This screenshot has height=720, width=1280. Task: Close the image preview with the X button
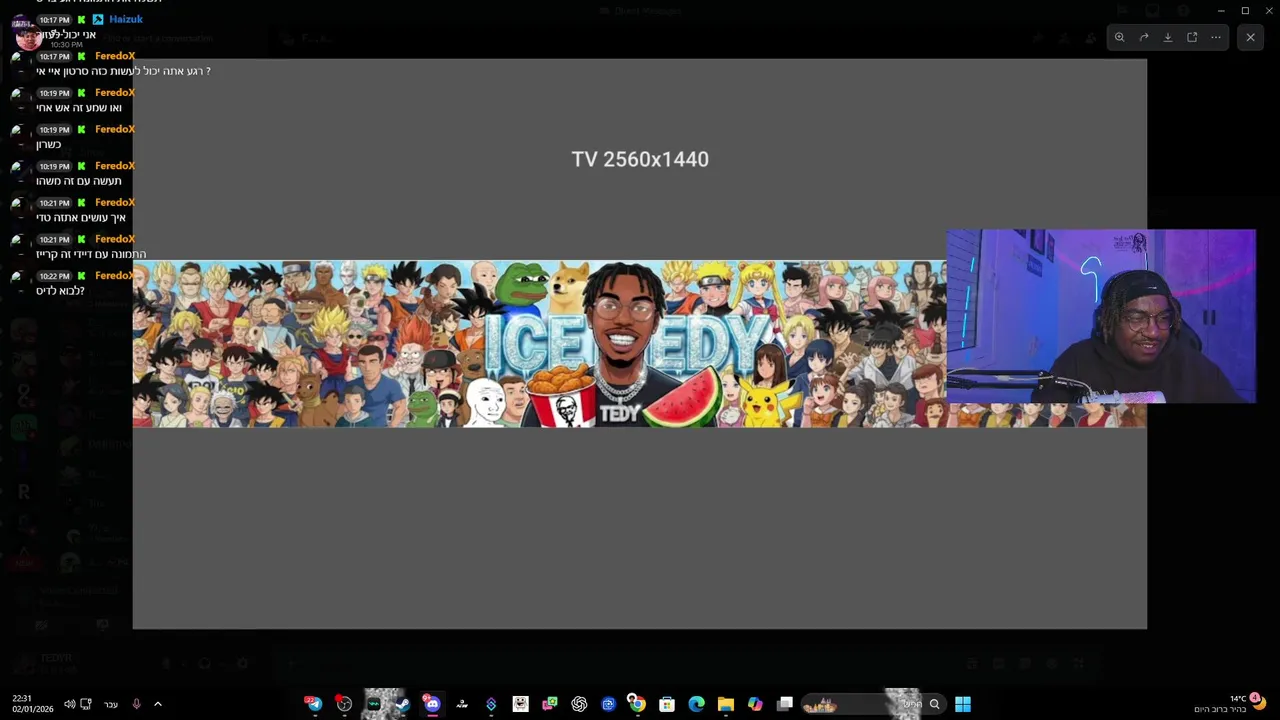(x=1250, y=37)
